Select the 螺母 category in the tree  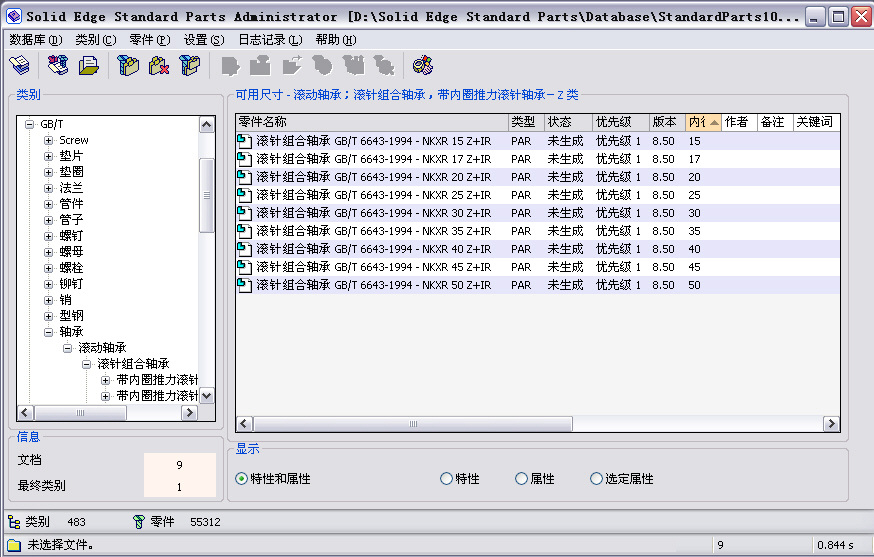click(x=71, y=252)
